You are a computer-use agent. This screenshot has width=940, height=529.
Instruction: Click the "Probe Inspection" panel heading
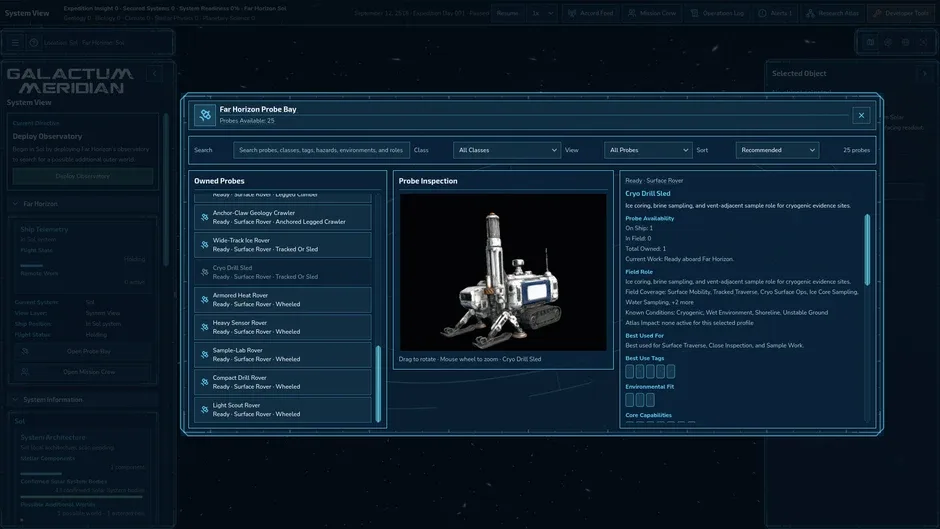tap(427, 181)
